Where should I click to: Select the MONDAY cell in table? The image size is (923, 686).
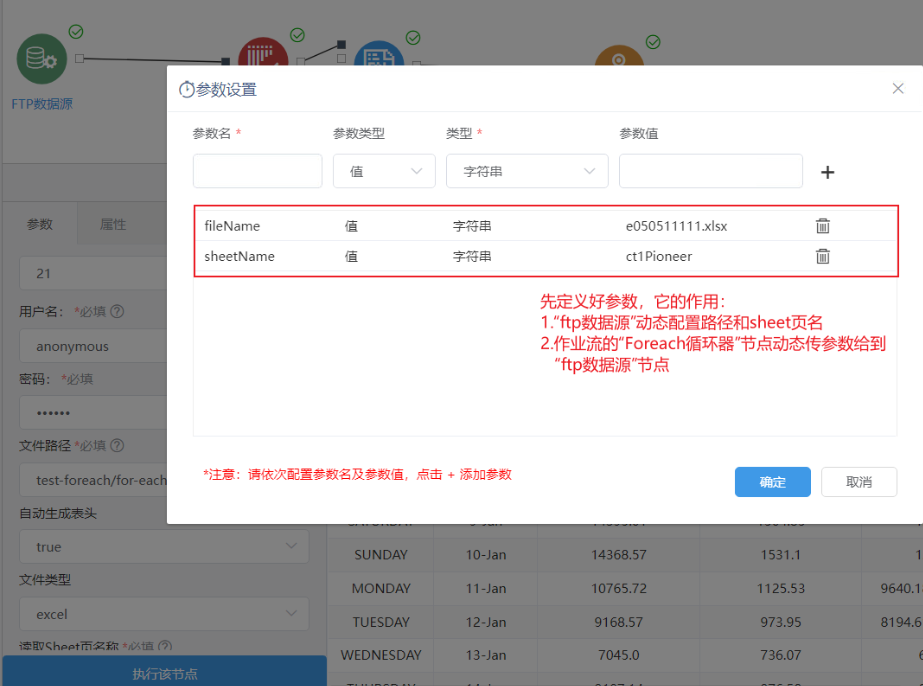[x=381, y=588]
